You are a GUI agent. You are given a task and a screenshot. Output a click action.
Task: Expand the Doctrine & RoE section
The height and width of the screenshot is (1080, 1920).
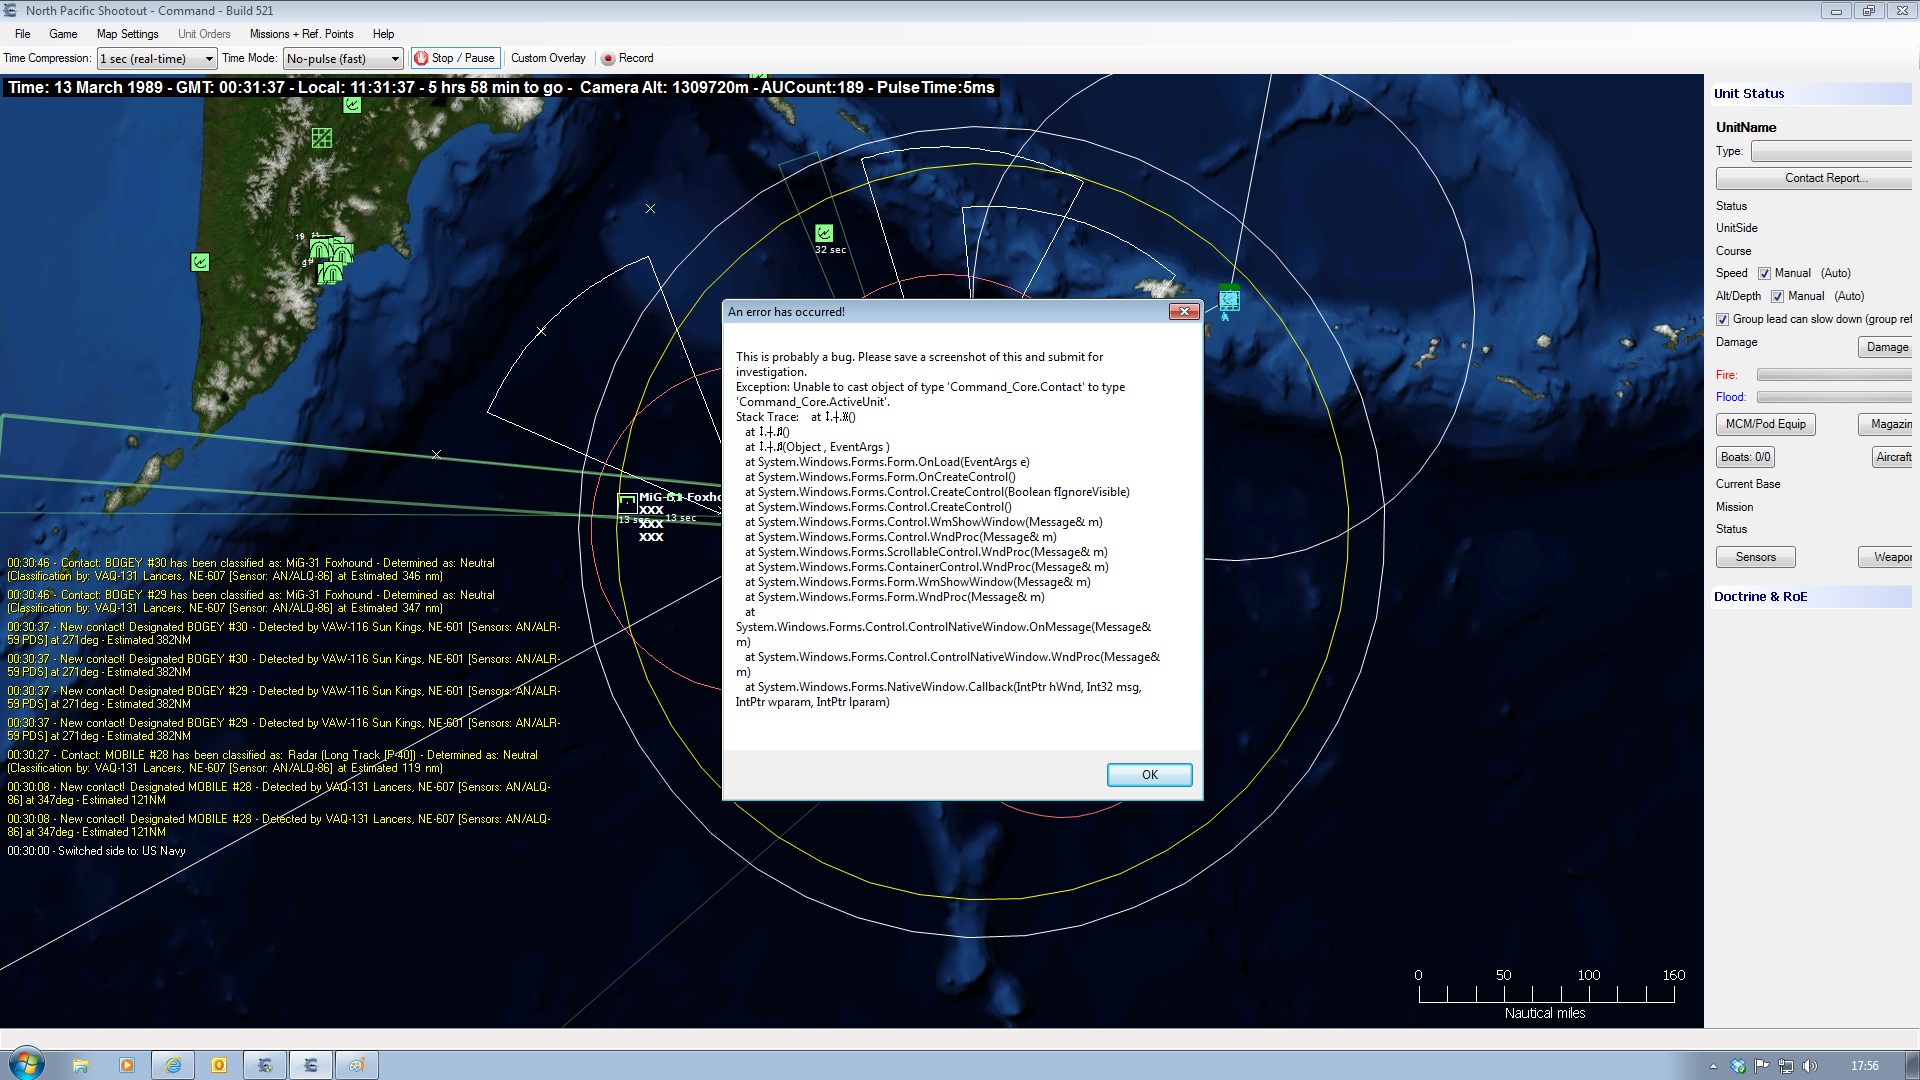click(x=1760, y=596)
